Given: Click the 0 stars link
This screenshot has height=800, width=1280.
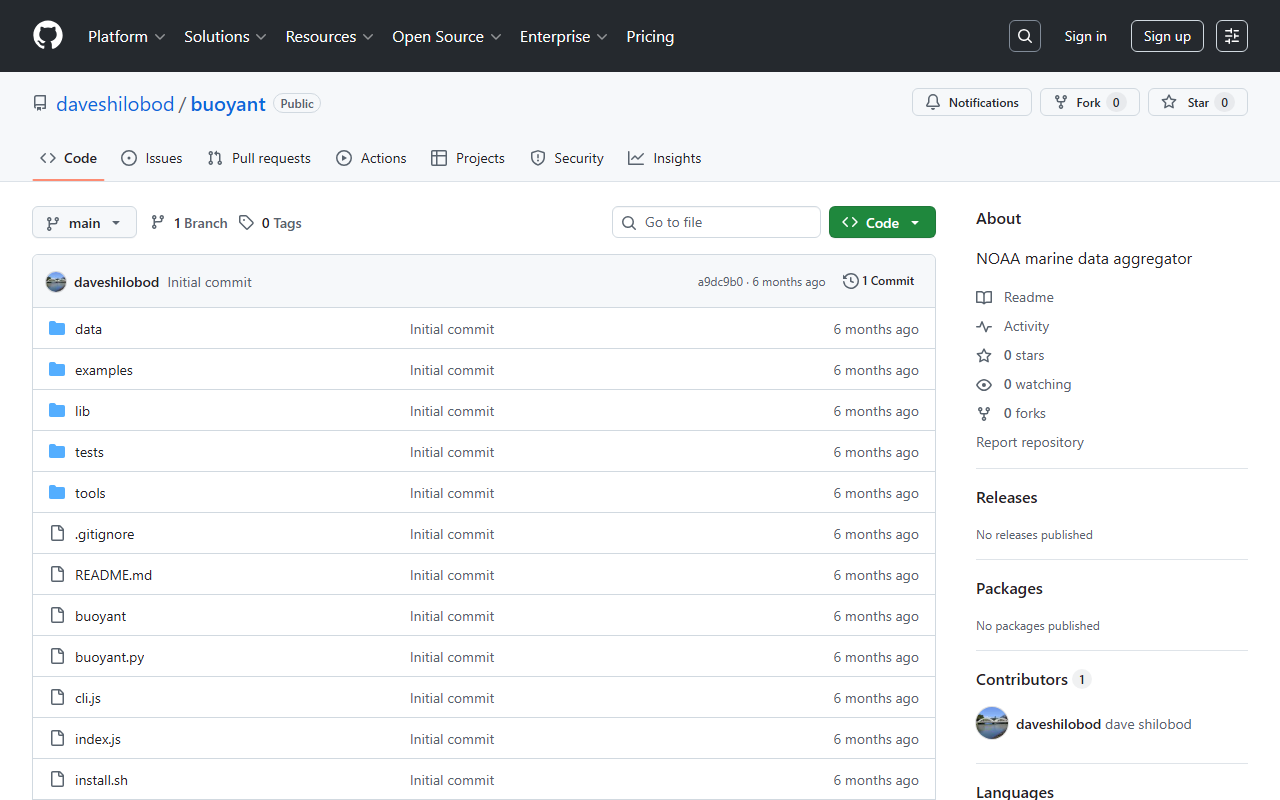Looking at the screenshot, I should 1010,355.
